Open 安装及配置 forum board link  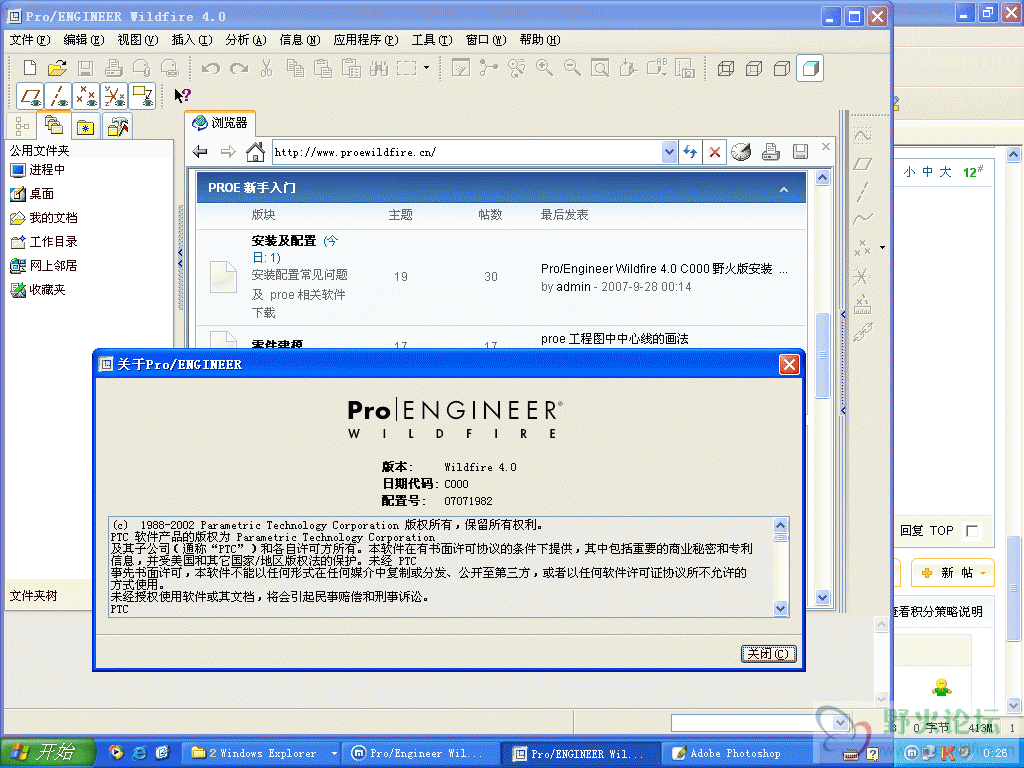(283, 241)
